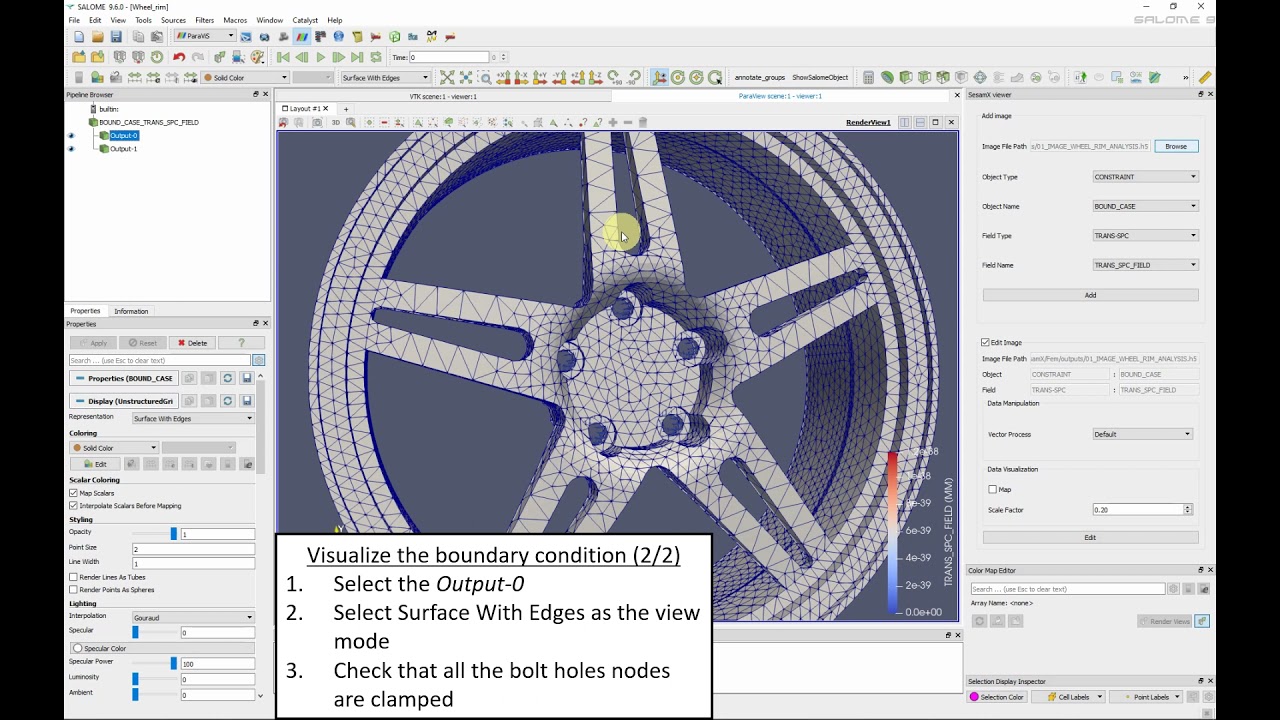This screenshot has width=1280, height=720.
Task: Open Vector Process Default dropdown
Action: tap(1142, 434)
